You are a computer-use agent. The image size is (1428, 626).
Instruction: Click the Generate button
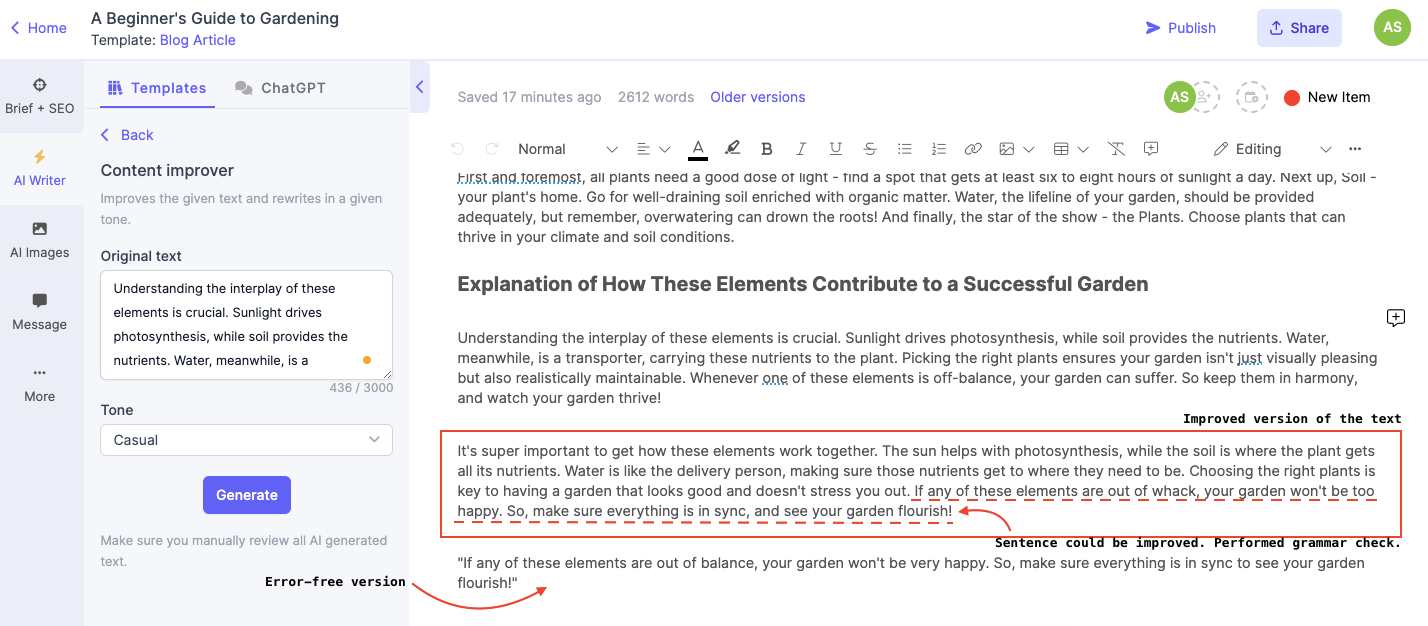pyautogui.click(x=247, y=495)
